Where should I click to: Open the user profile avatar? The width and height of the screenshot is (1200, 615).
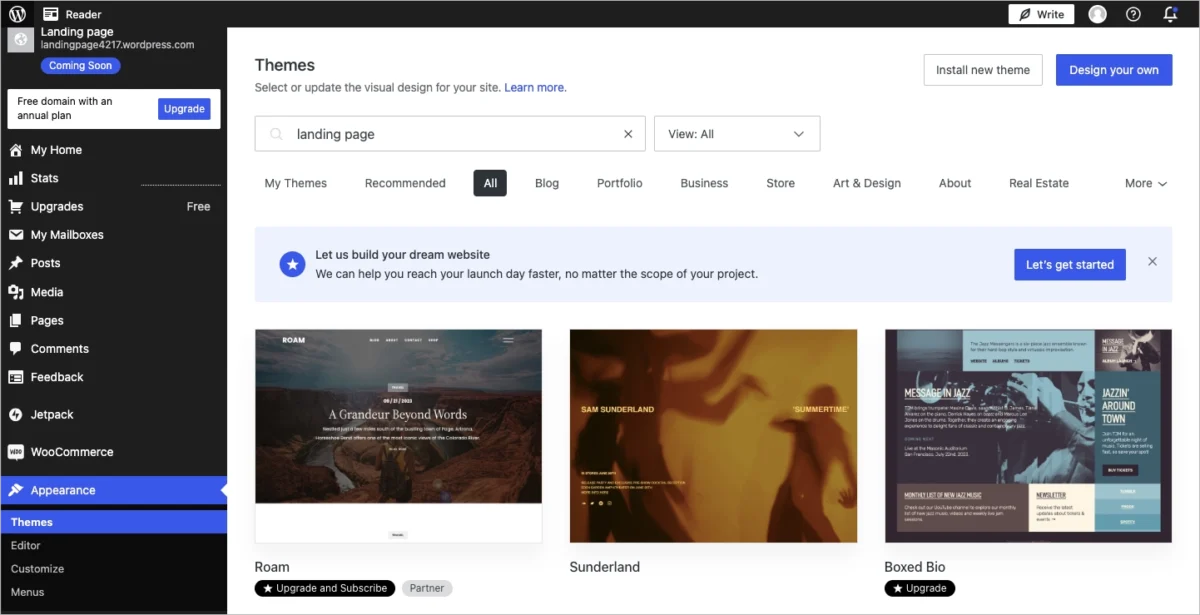(1097, 14)
